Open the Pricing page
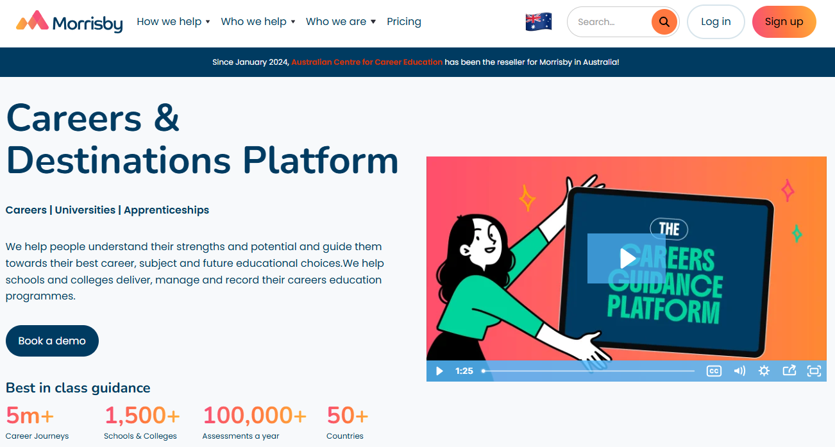The width and height of the screenshot is (835, 447). click(404, 22)
